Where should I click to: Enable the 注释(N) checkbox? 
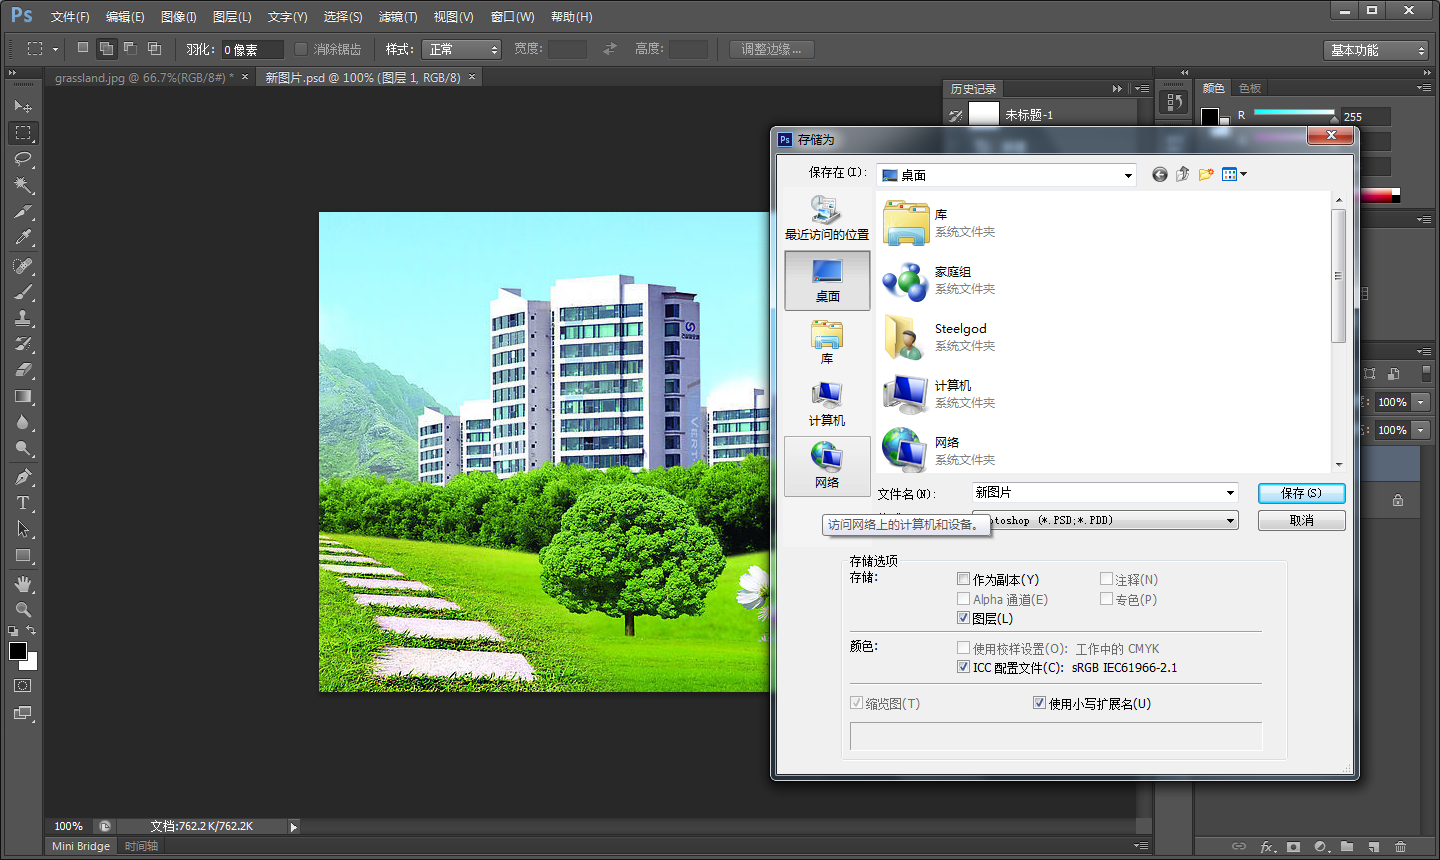pyautogui.click(x=1106, y=579)
